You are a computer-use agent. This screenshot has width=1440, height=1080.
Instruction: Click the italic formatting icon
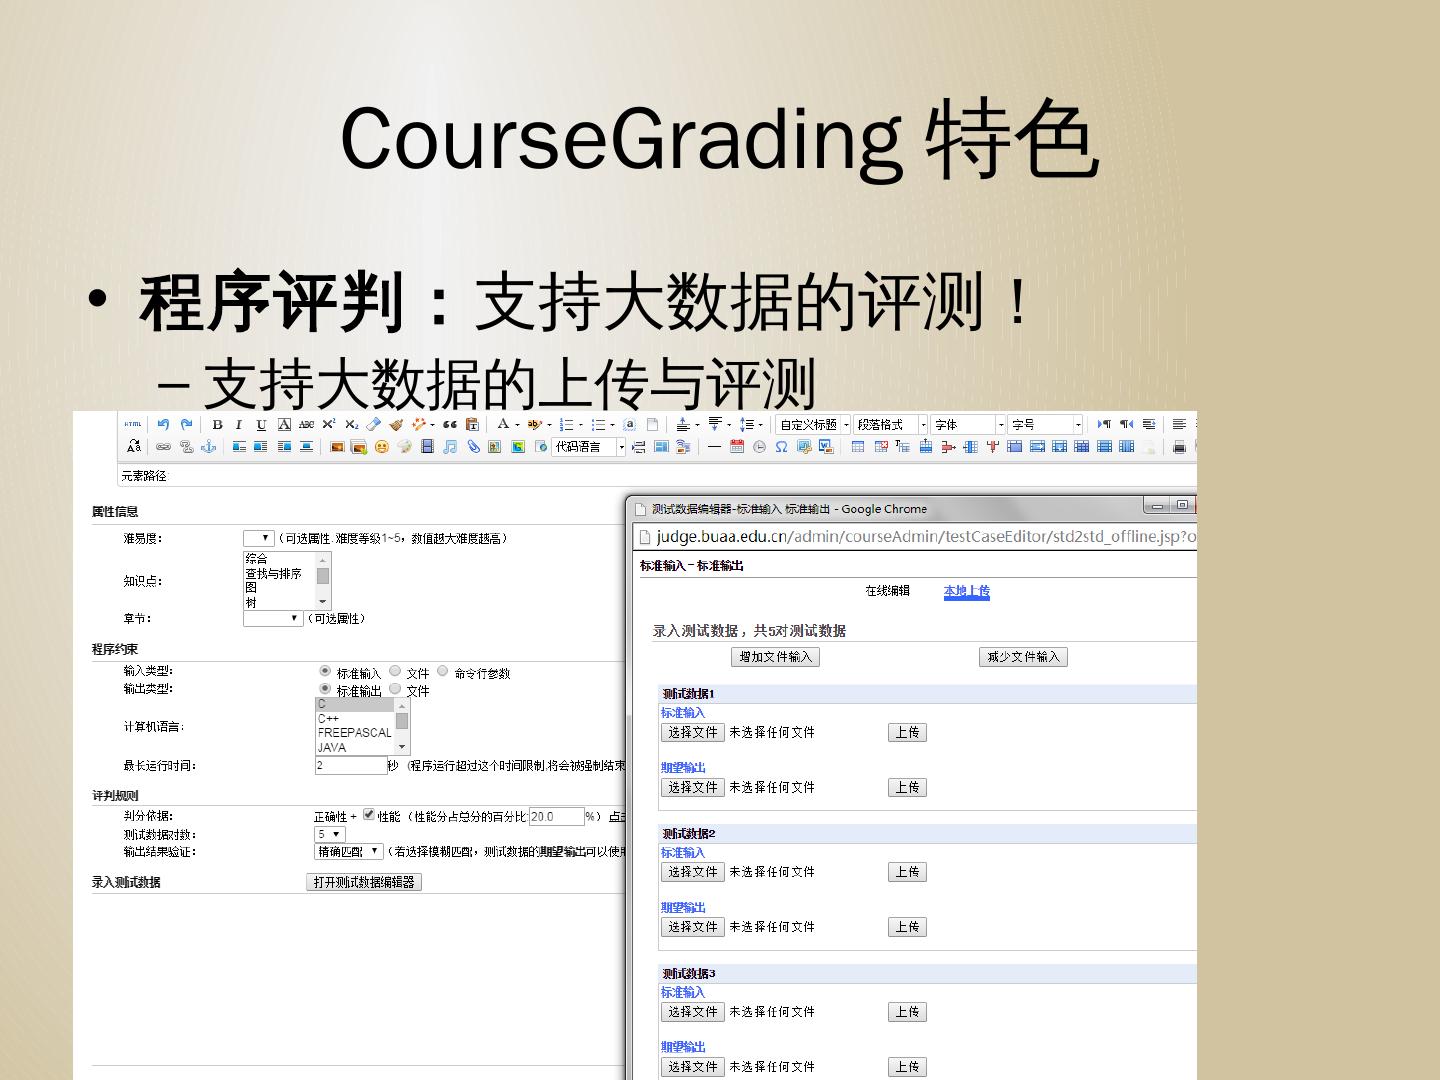tap(238, 425)
